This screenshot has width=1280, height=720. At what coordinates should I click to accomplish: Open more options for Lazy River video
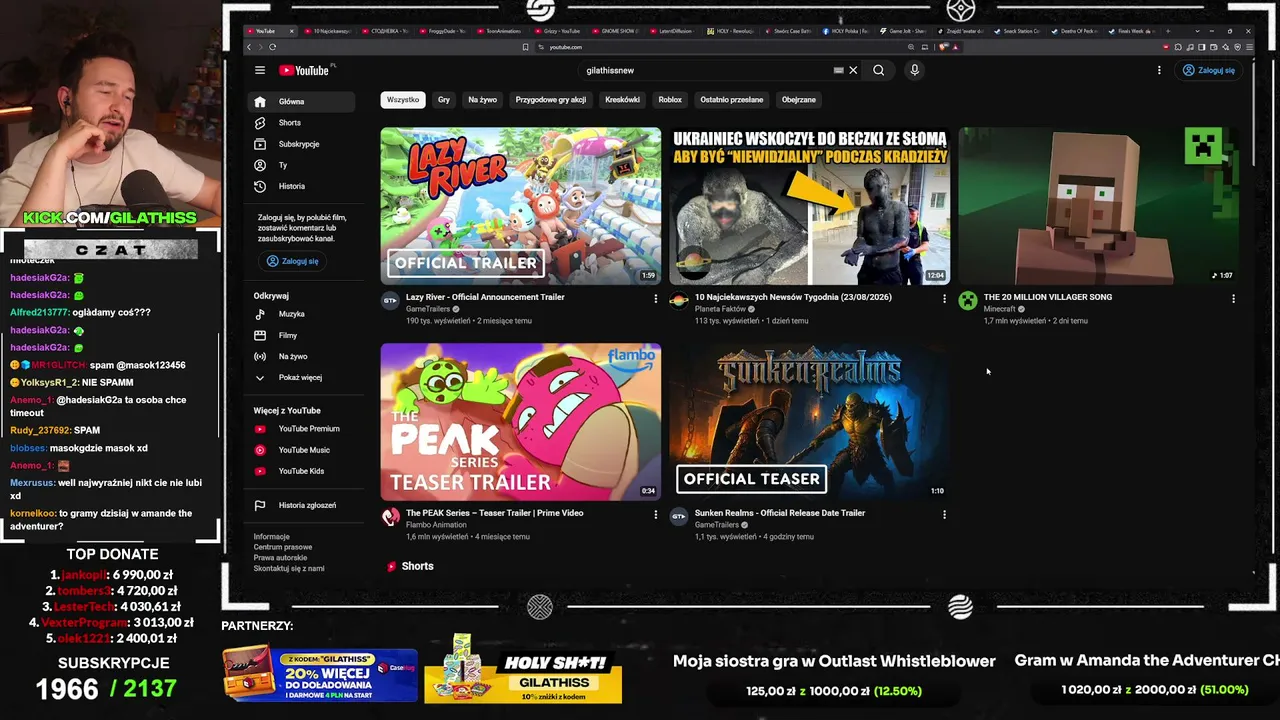coord(656,298)
